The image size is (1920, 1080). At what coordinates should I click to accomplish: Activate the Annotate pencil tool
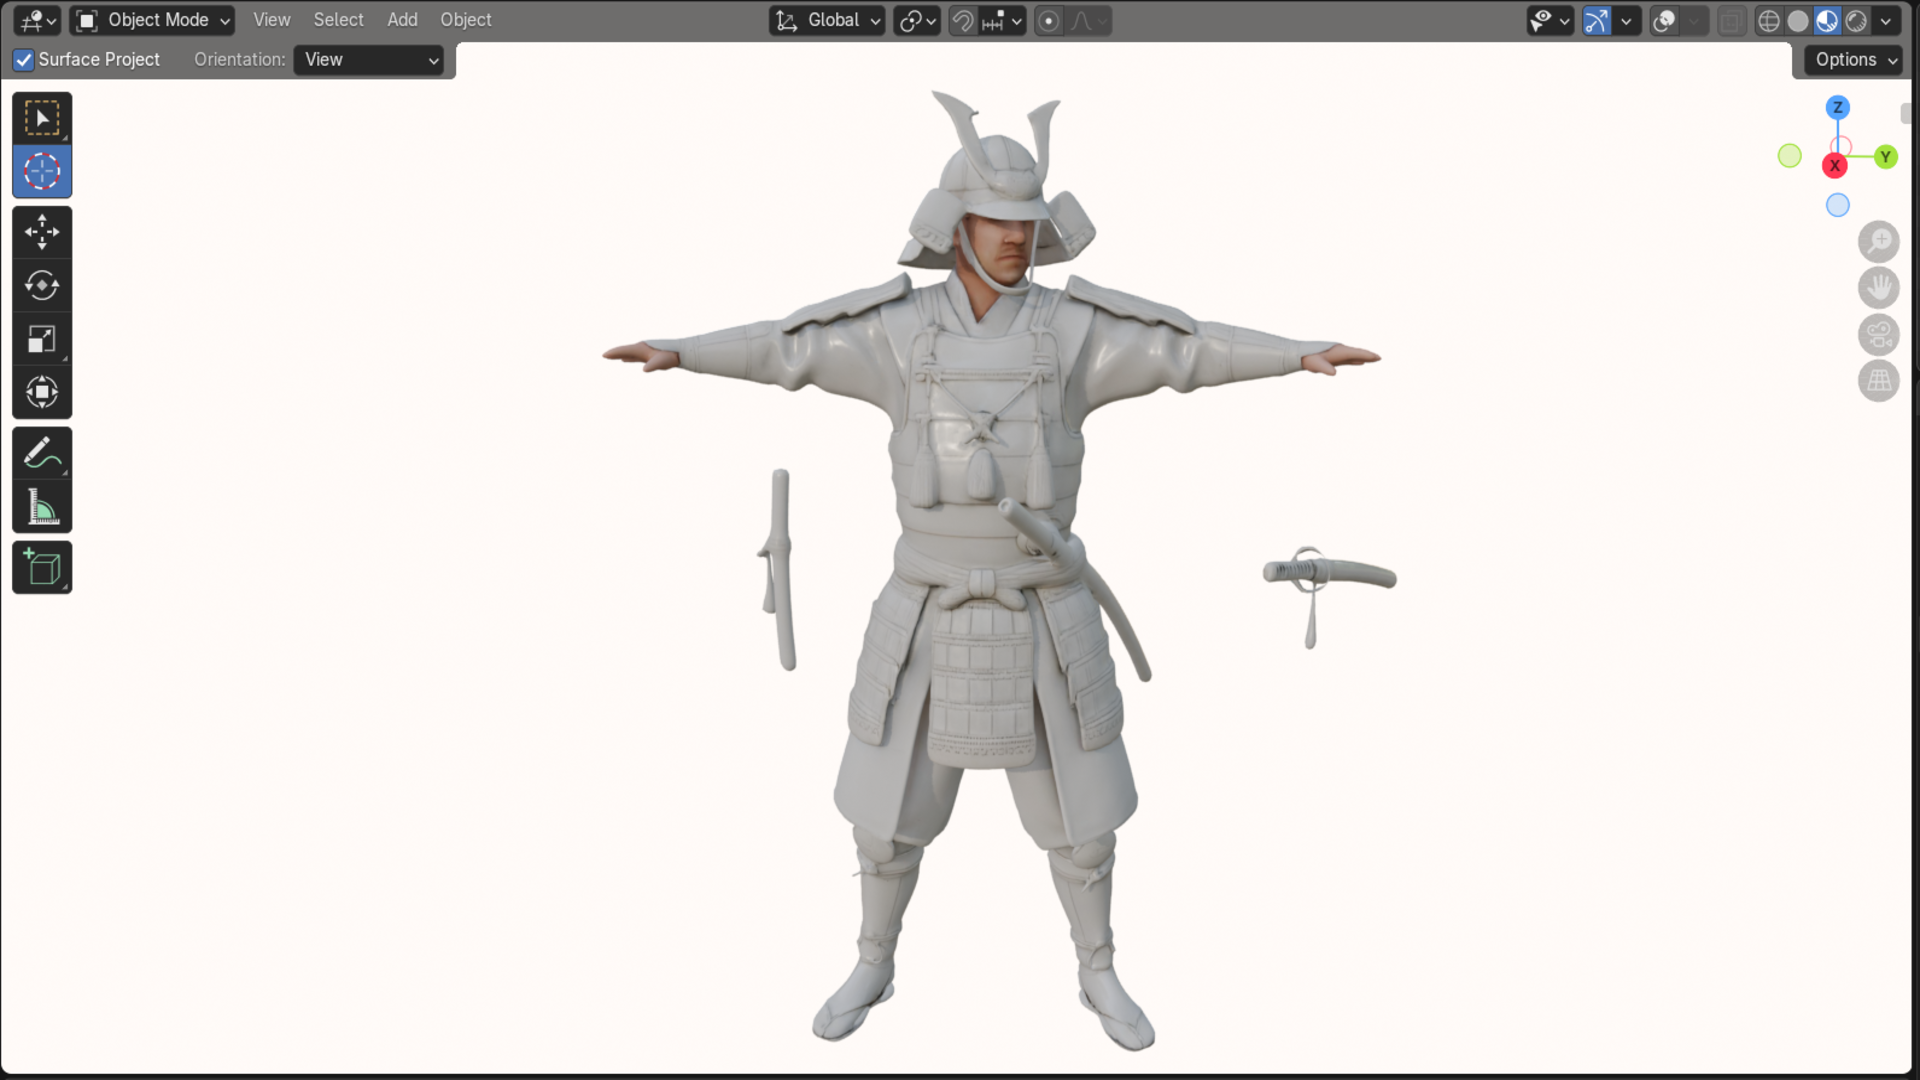pos(42,453)
